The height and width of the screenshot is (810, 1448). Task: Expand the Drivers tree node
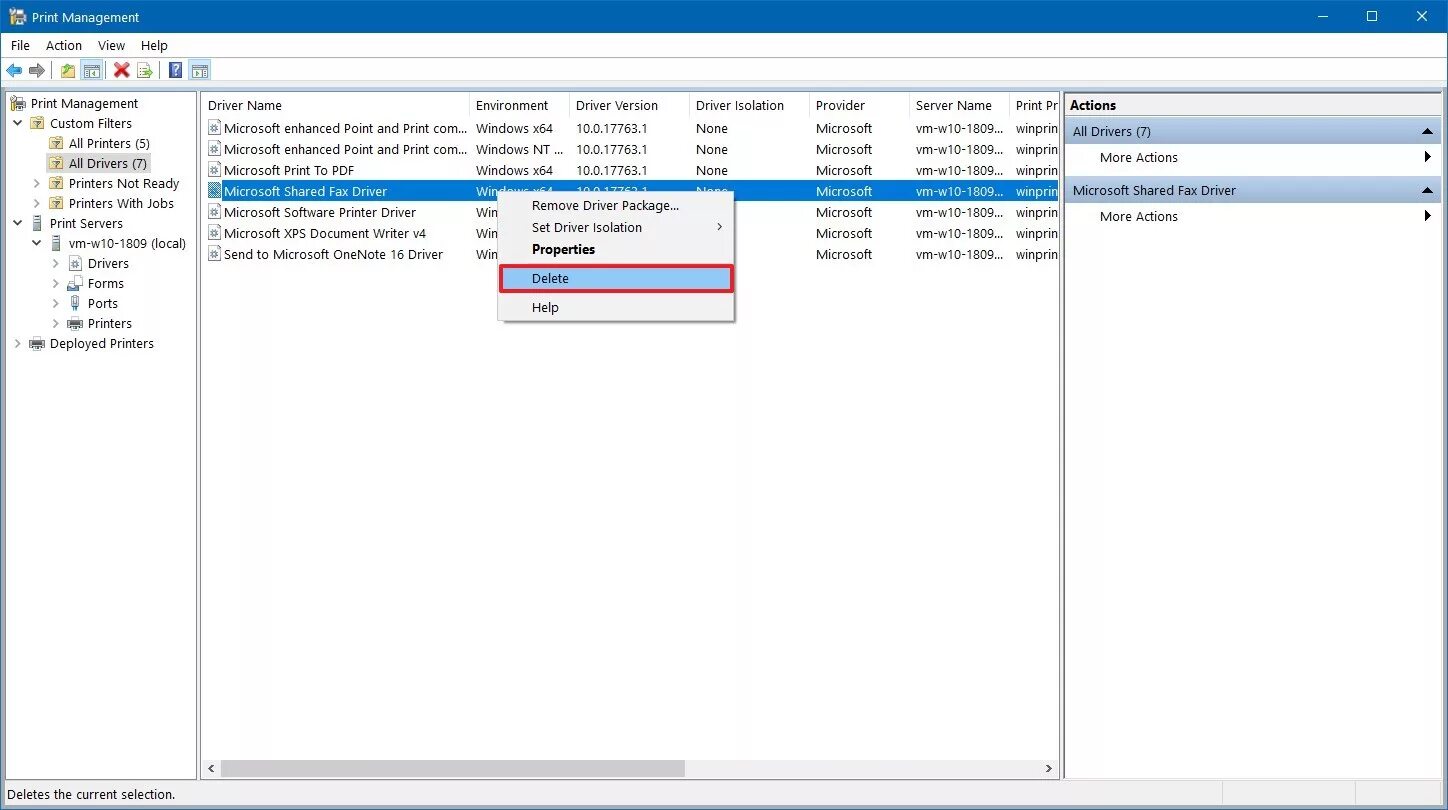(56, 263)
